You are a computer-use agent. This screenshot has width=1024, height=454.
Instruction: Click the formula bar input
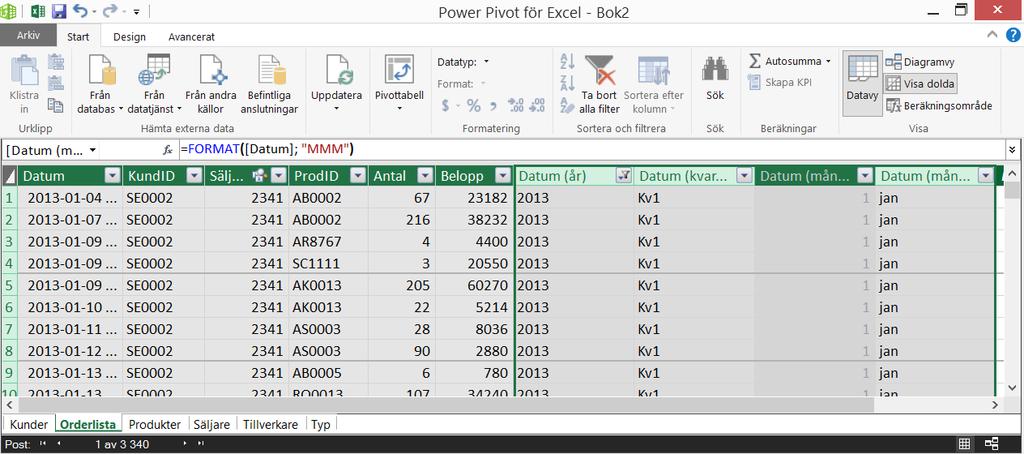click(591, 150)
